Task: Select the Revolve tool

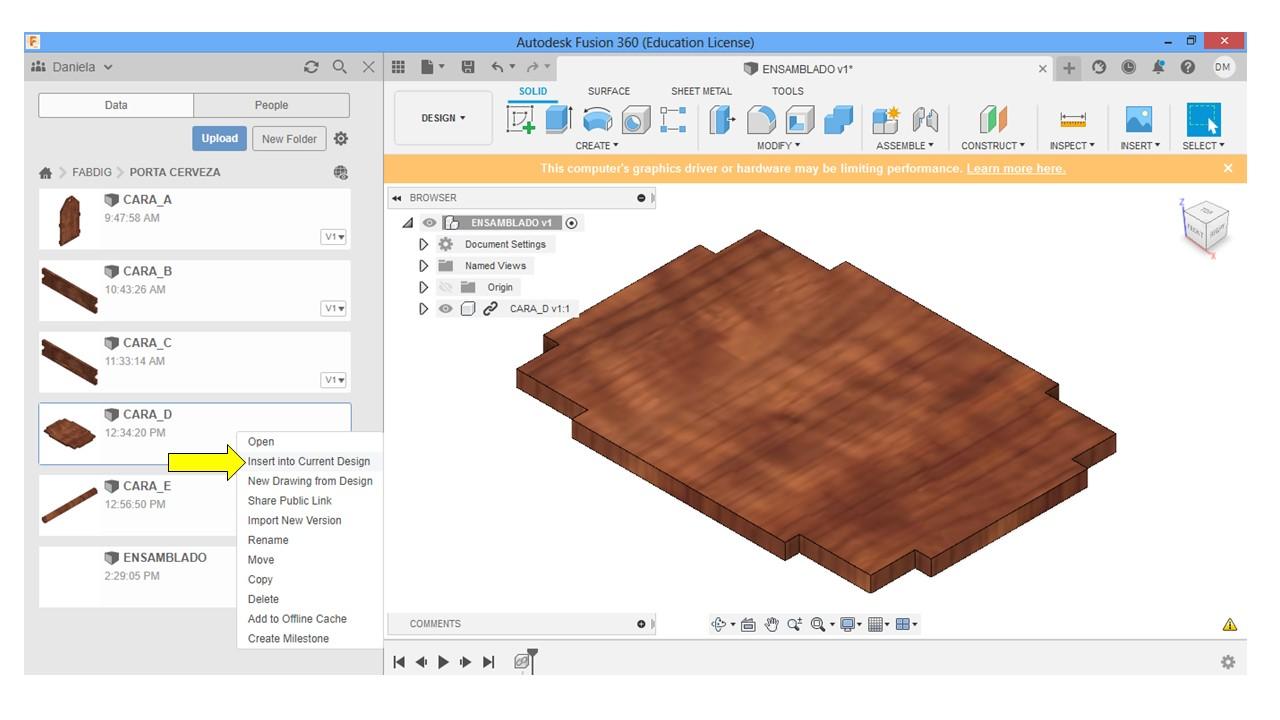Action: click(597, 120)
